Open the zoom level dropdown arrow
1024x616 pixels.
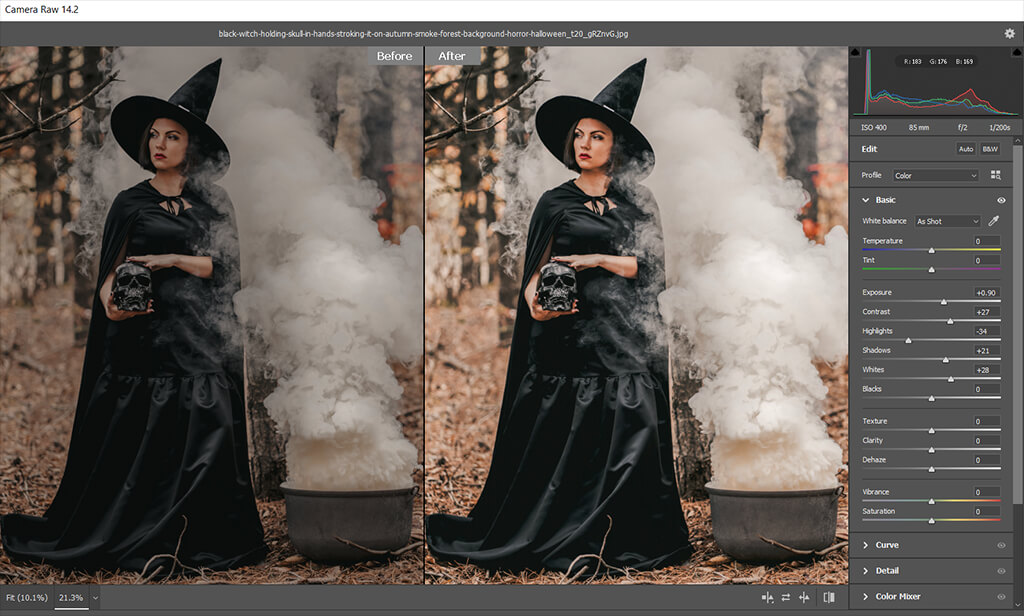tap(95, 598)
